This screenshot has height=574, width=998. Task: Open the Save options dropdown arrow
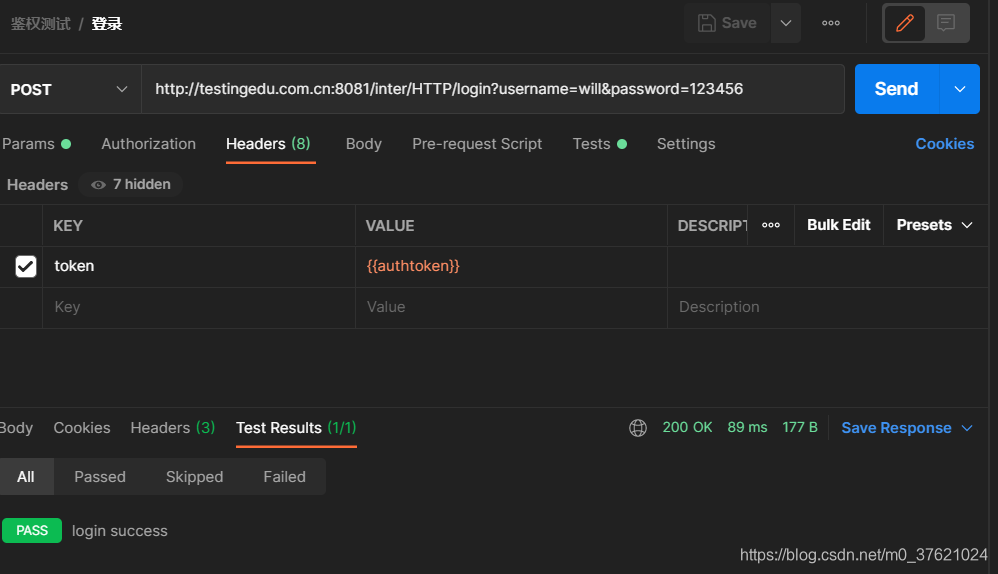pos(786,23)
